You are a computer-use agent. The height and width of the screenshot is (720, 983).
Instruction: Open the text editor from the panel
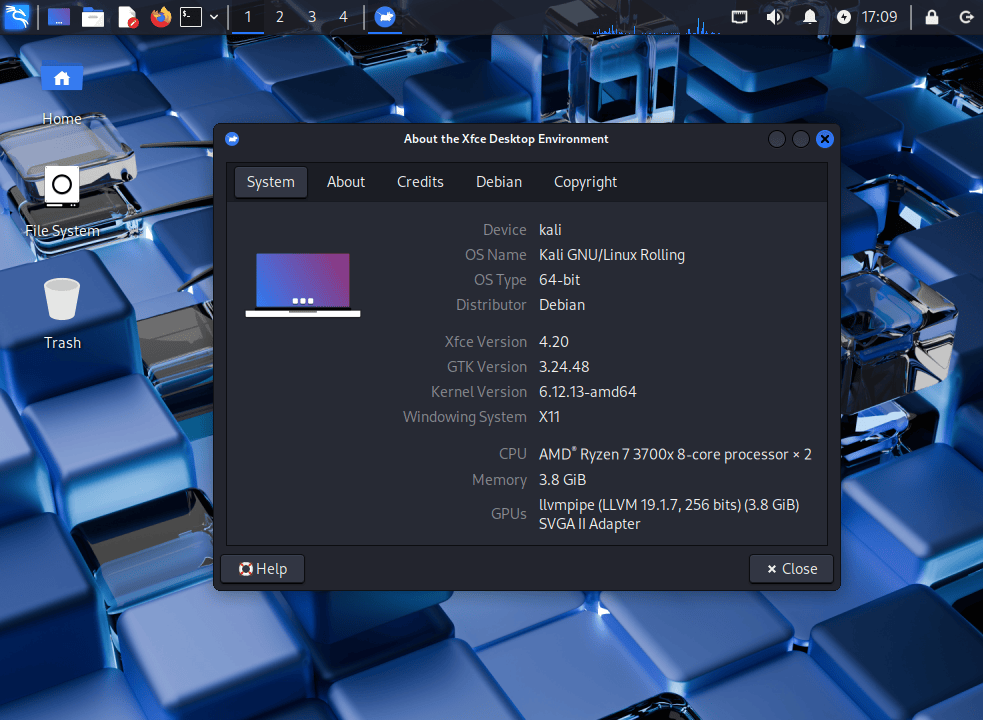tap(127, 17)
